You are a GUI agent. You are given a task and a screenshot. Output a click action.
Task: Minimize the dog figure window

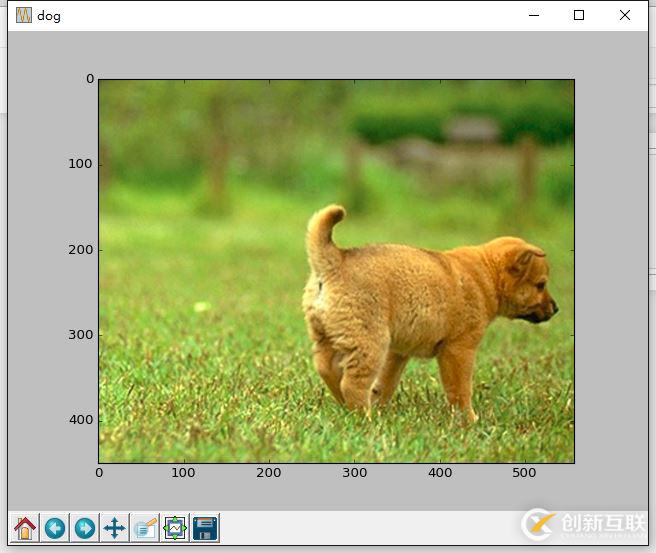(534, 15)
